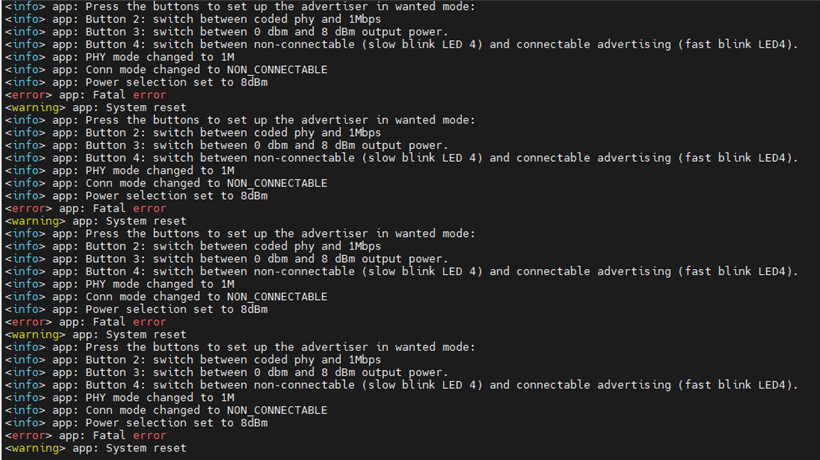Click the third 'Fatal error' log line
Image resolution: width=820 pixels, height=460 pixels.
click(86, 322)
